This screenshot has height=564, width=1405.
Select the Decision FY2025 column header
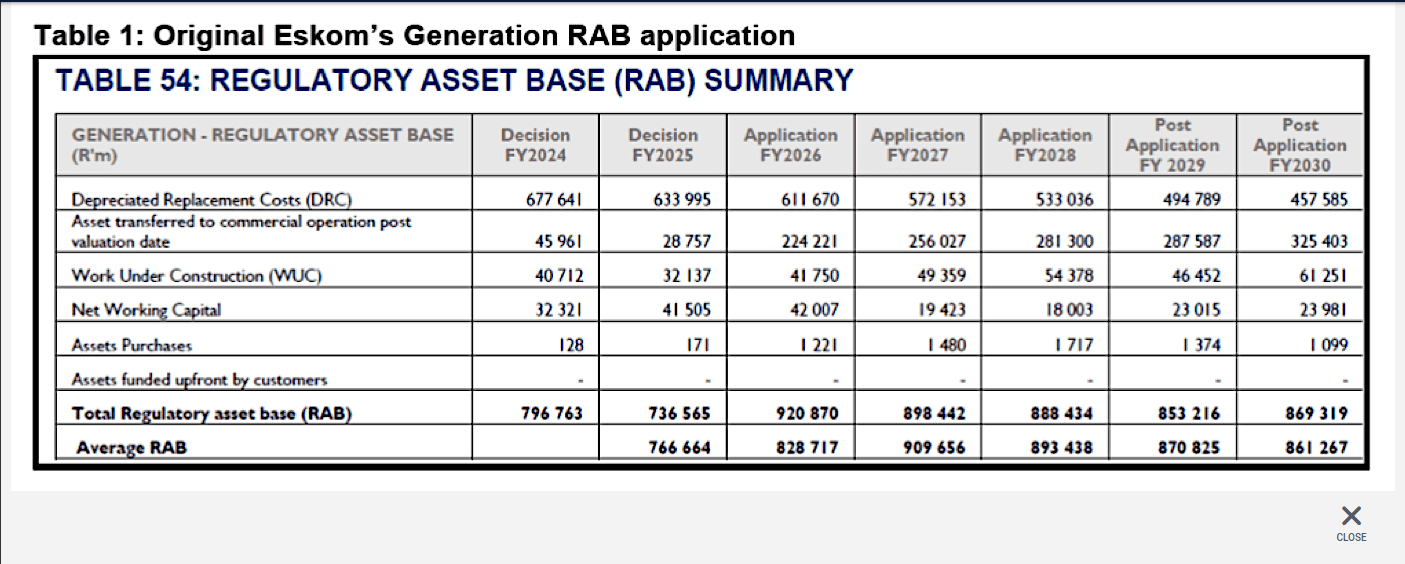tap(663, 145)
